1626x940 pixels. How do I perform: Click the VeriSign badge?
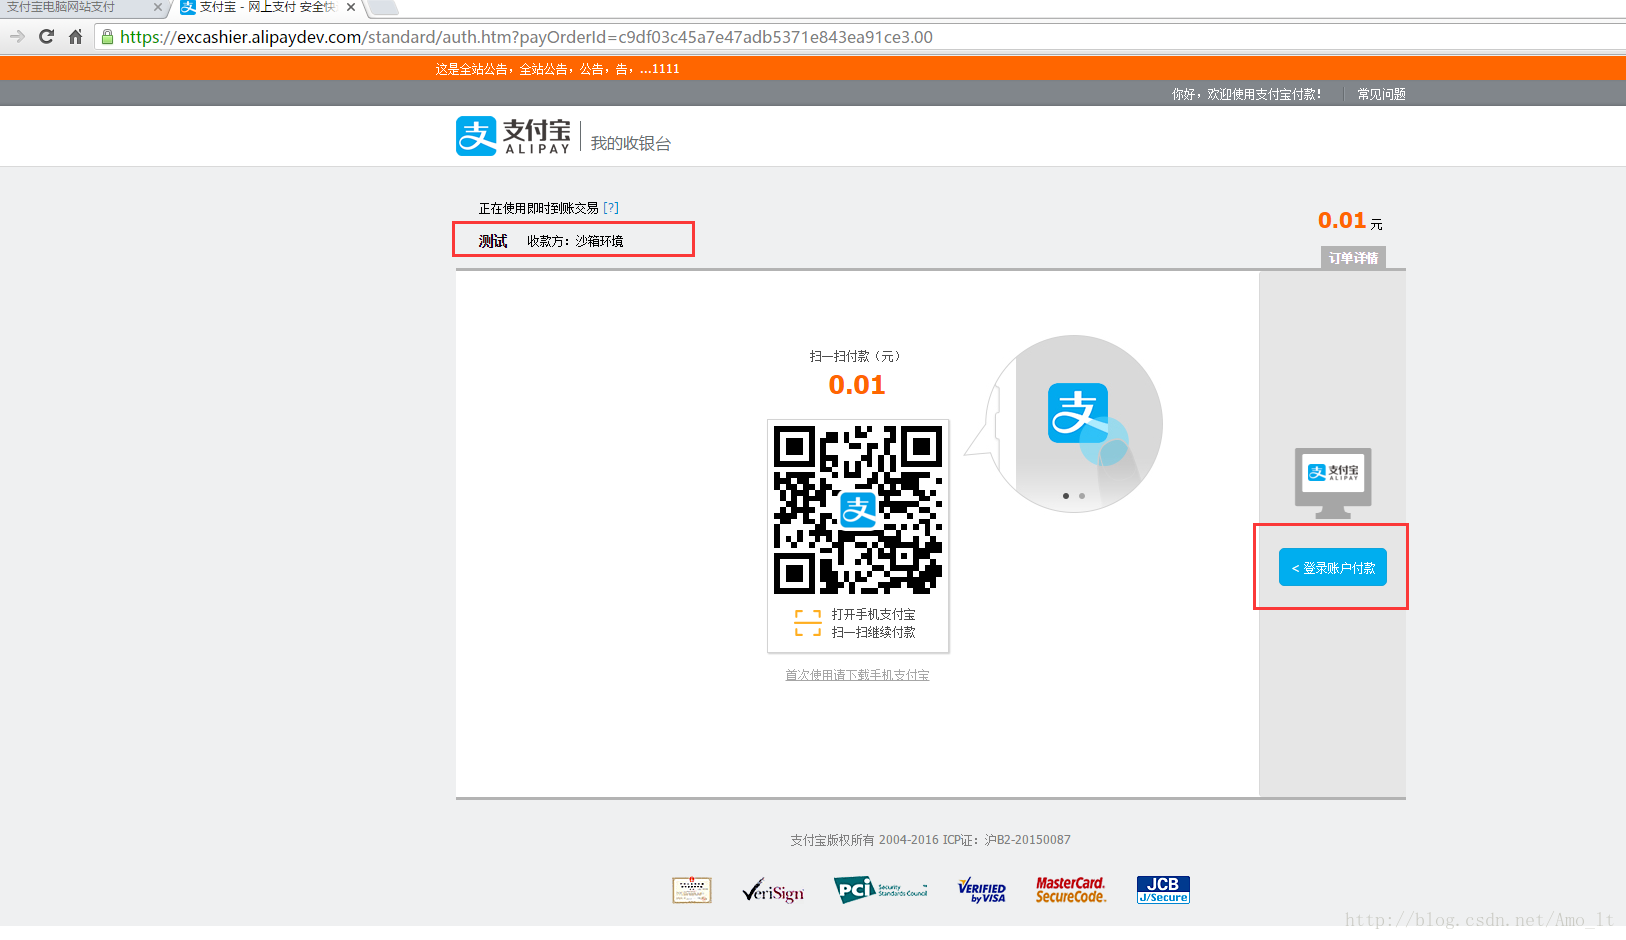[773, 890]
